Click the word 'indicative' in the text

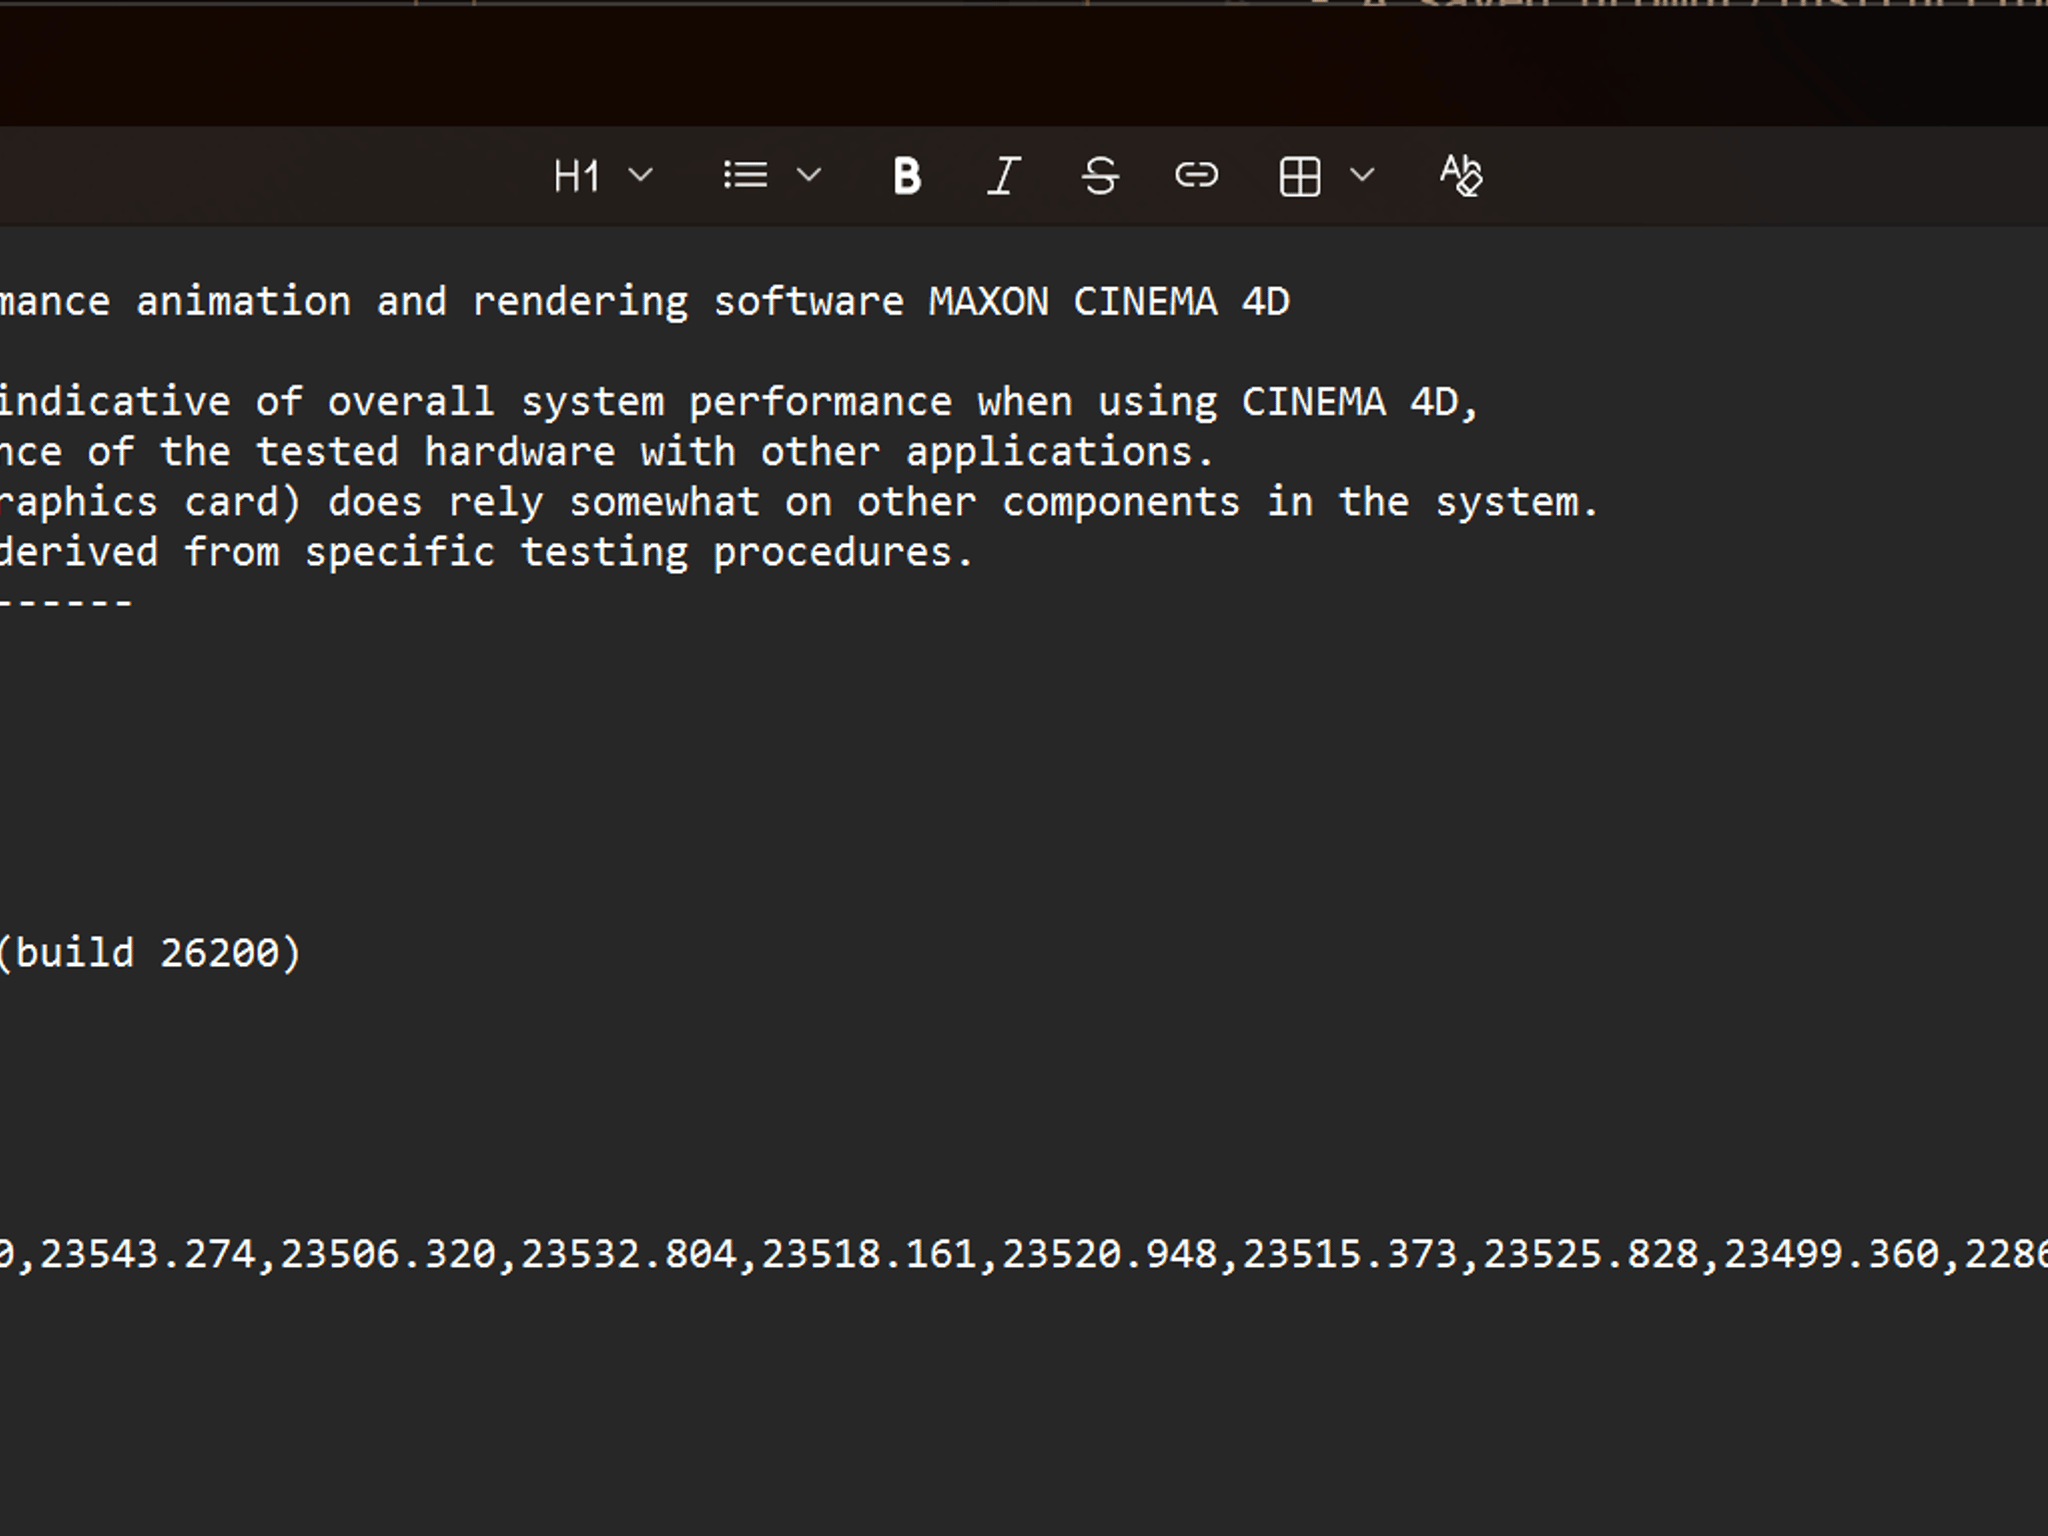click(115, 402)
